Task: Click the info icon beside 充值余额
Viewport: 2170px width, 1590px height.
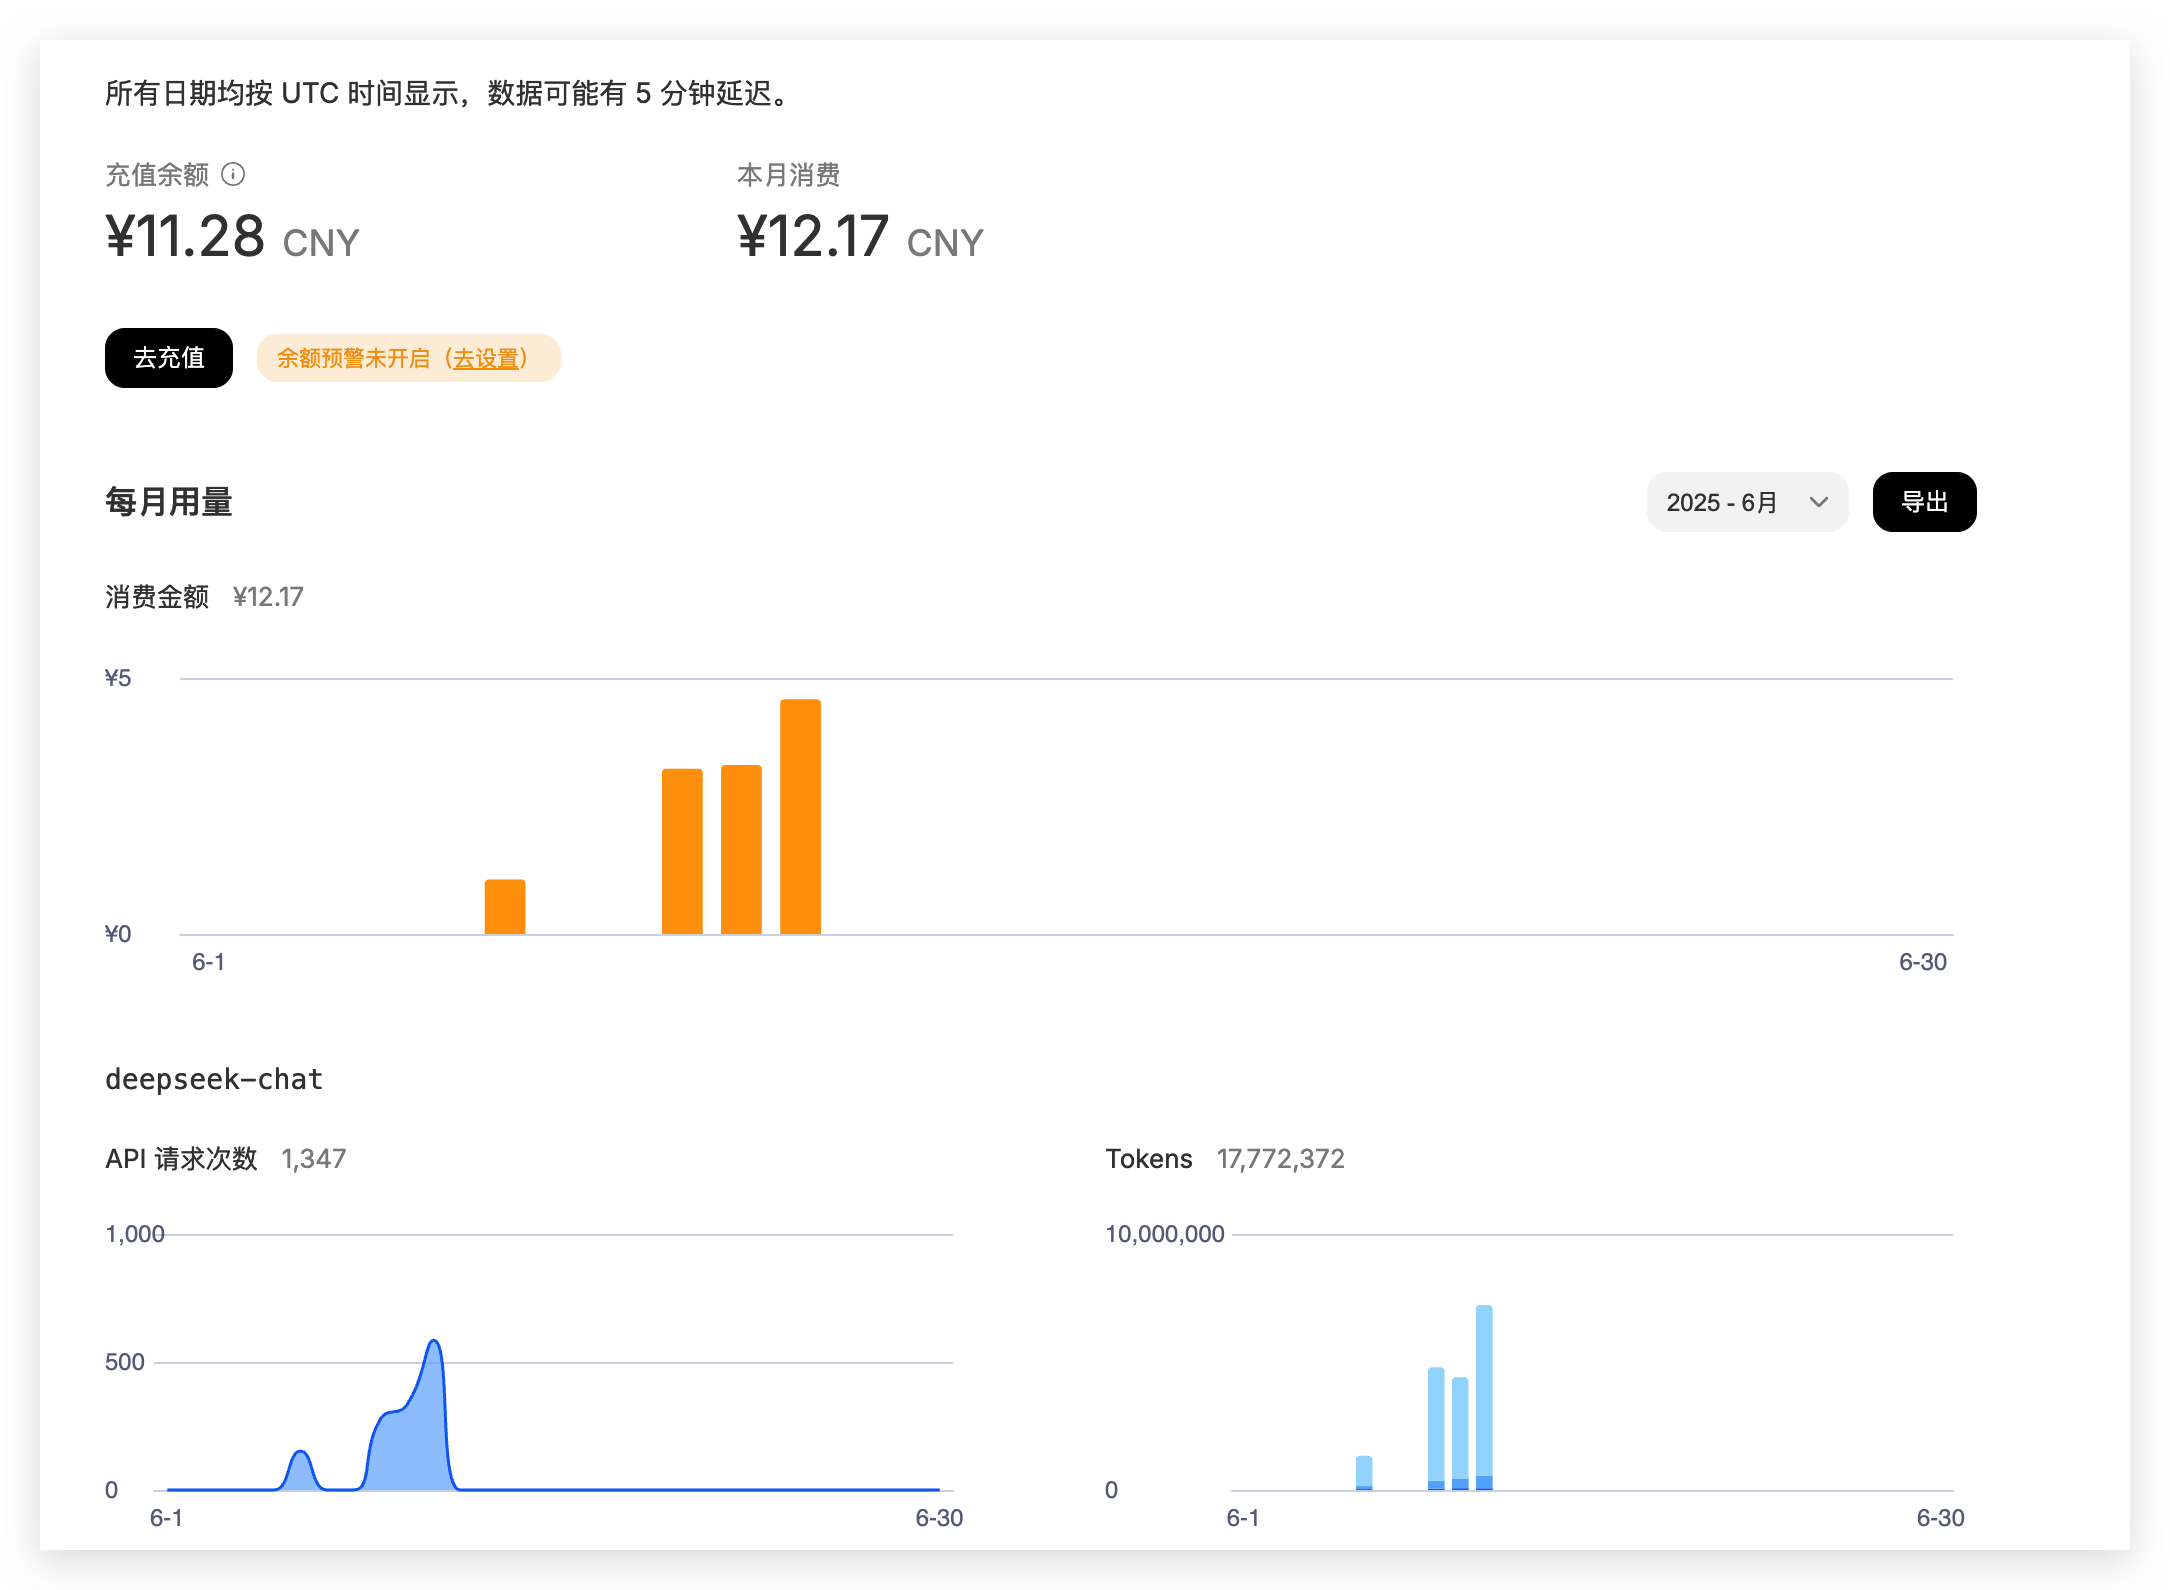Action: [x=233, y=175]
